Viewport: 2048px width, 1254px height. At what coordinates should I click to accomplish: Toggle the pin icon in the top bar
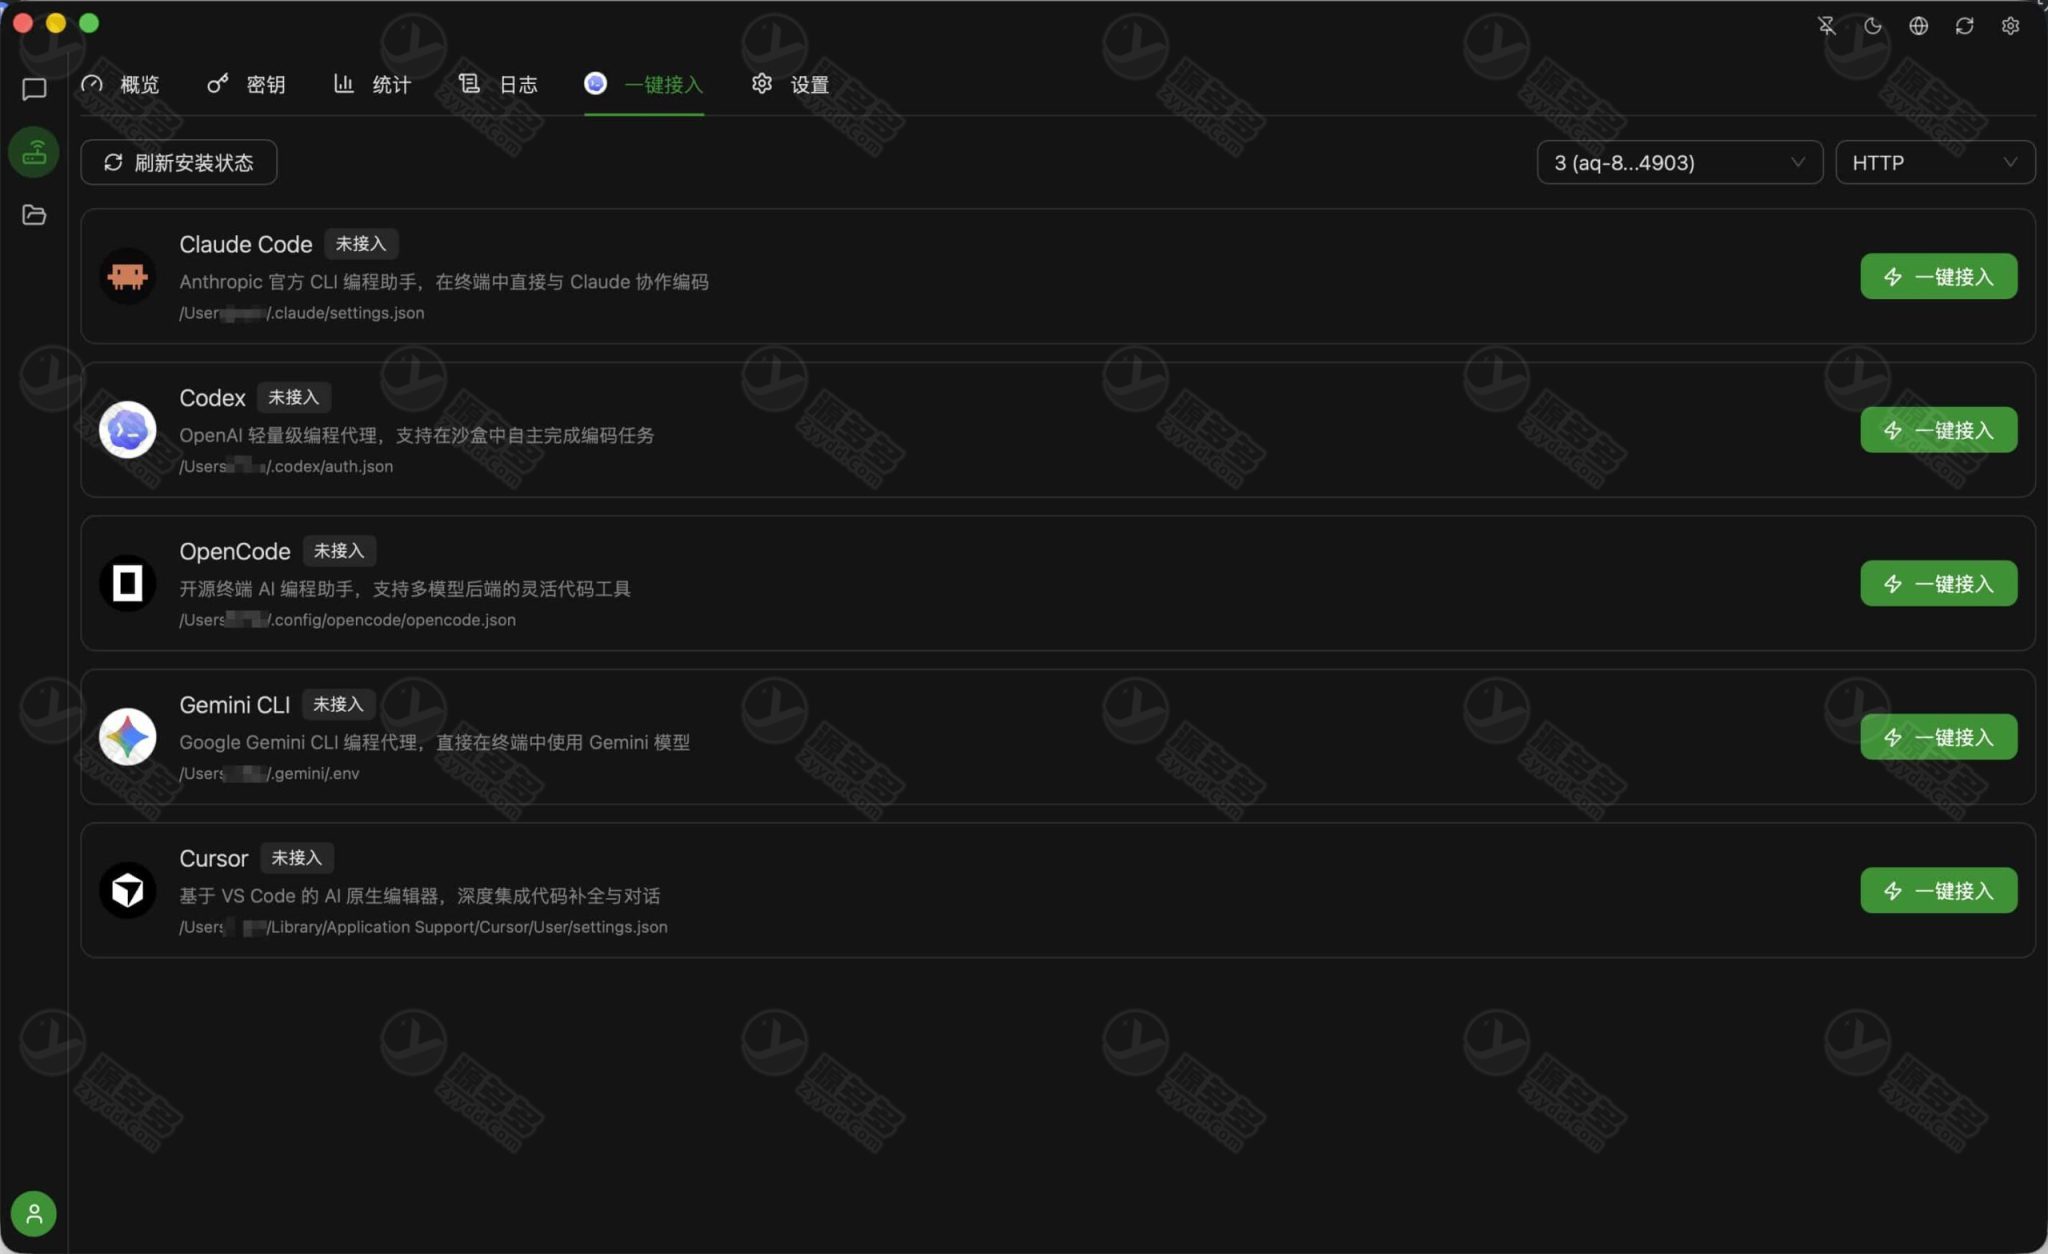pos(1826,26)
